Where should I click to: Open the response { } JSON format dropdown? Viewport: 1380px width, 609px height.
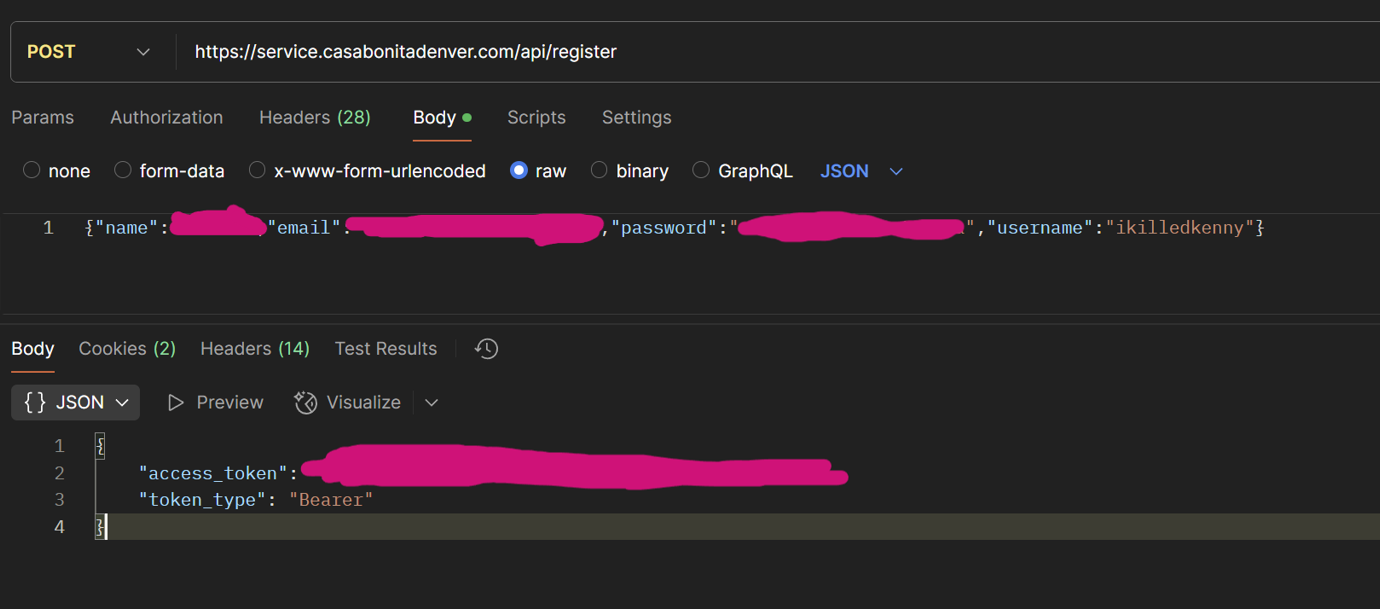click(76, 402)
